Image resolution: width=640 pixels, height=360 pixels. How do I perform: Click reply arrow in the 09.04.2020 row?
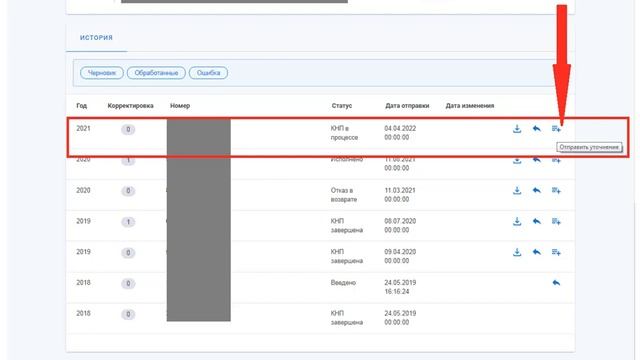(x=537, y=252)
